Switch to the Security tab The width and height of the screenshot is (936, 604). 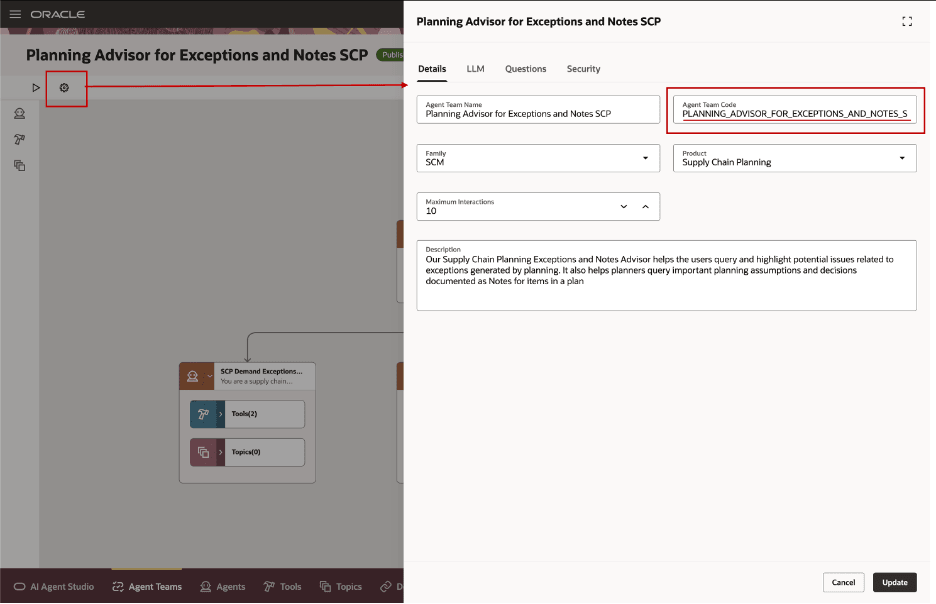tap(583, 69)
